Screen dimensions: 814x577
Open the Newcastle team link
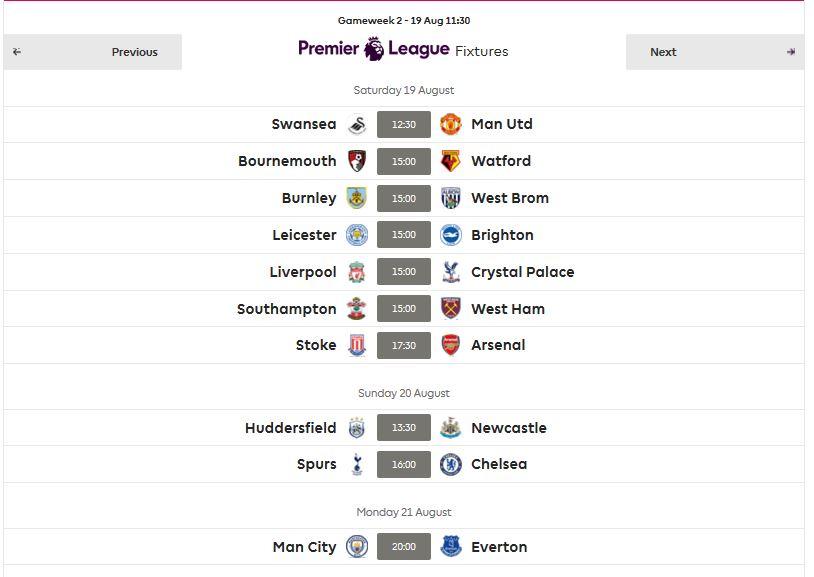click(509, 428)
